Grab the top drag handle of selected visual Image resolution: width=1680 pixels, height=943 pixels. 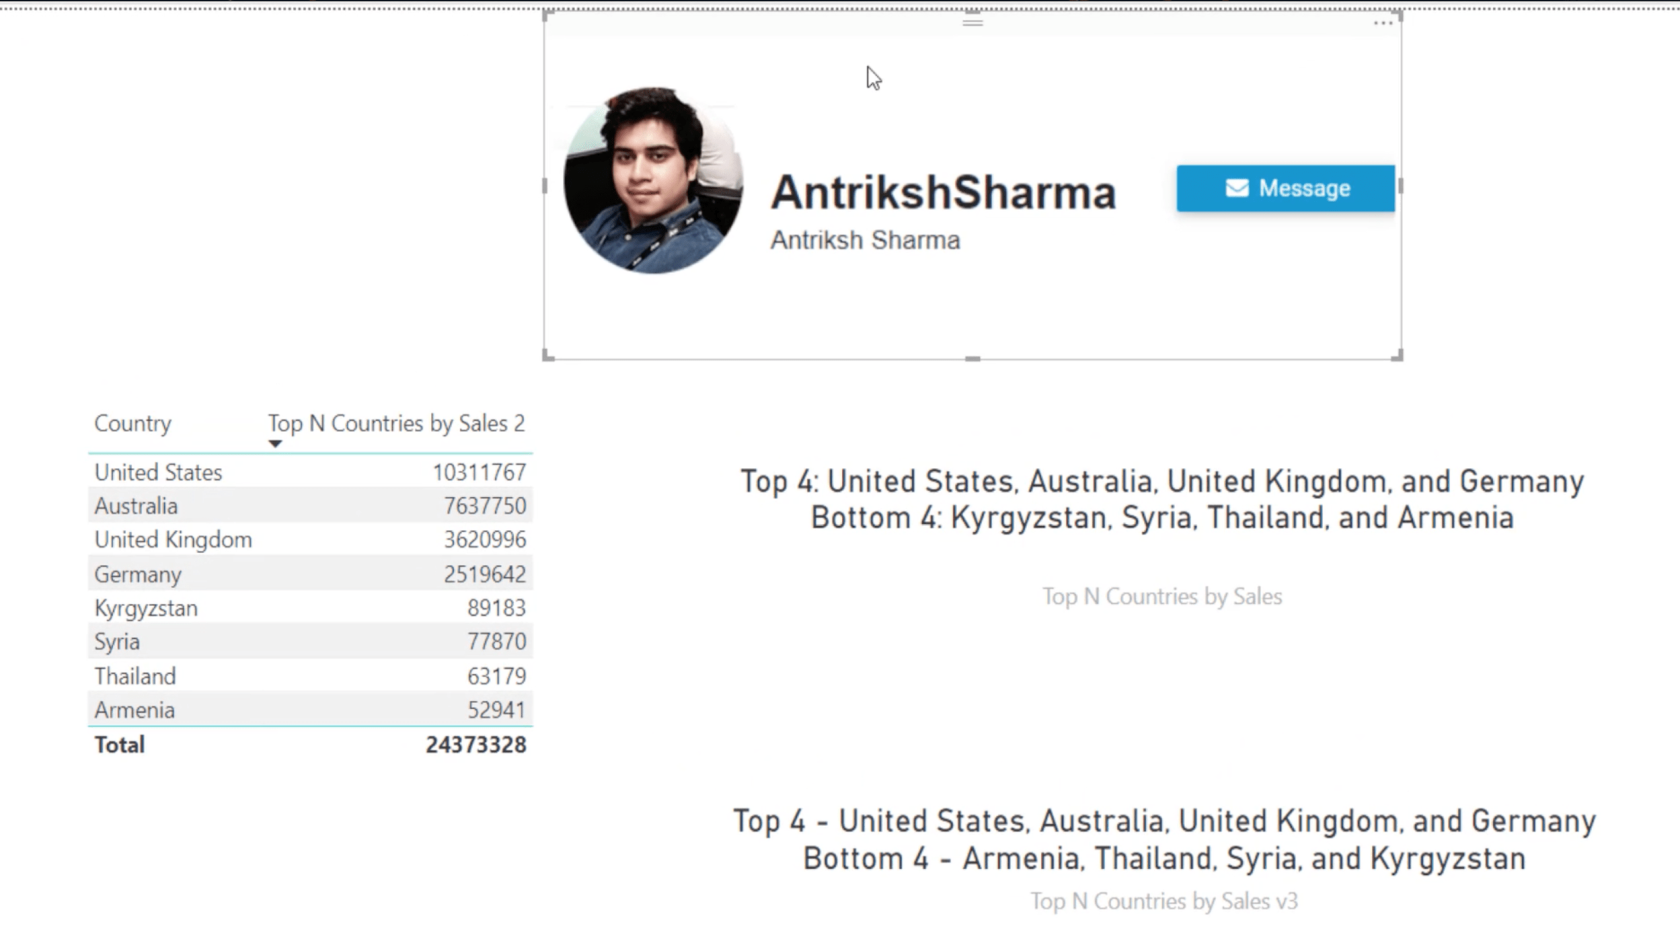[972, 22]
